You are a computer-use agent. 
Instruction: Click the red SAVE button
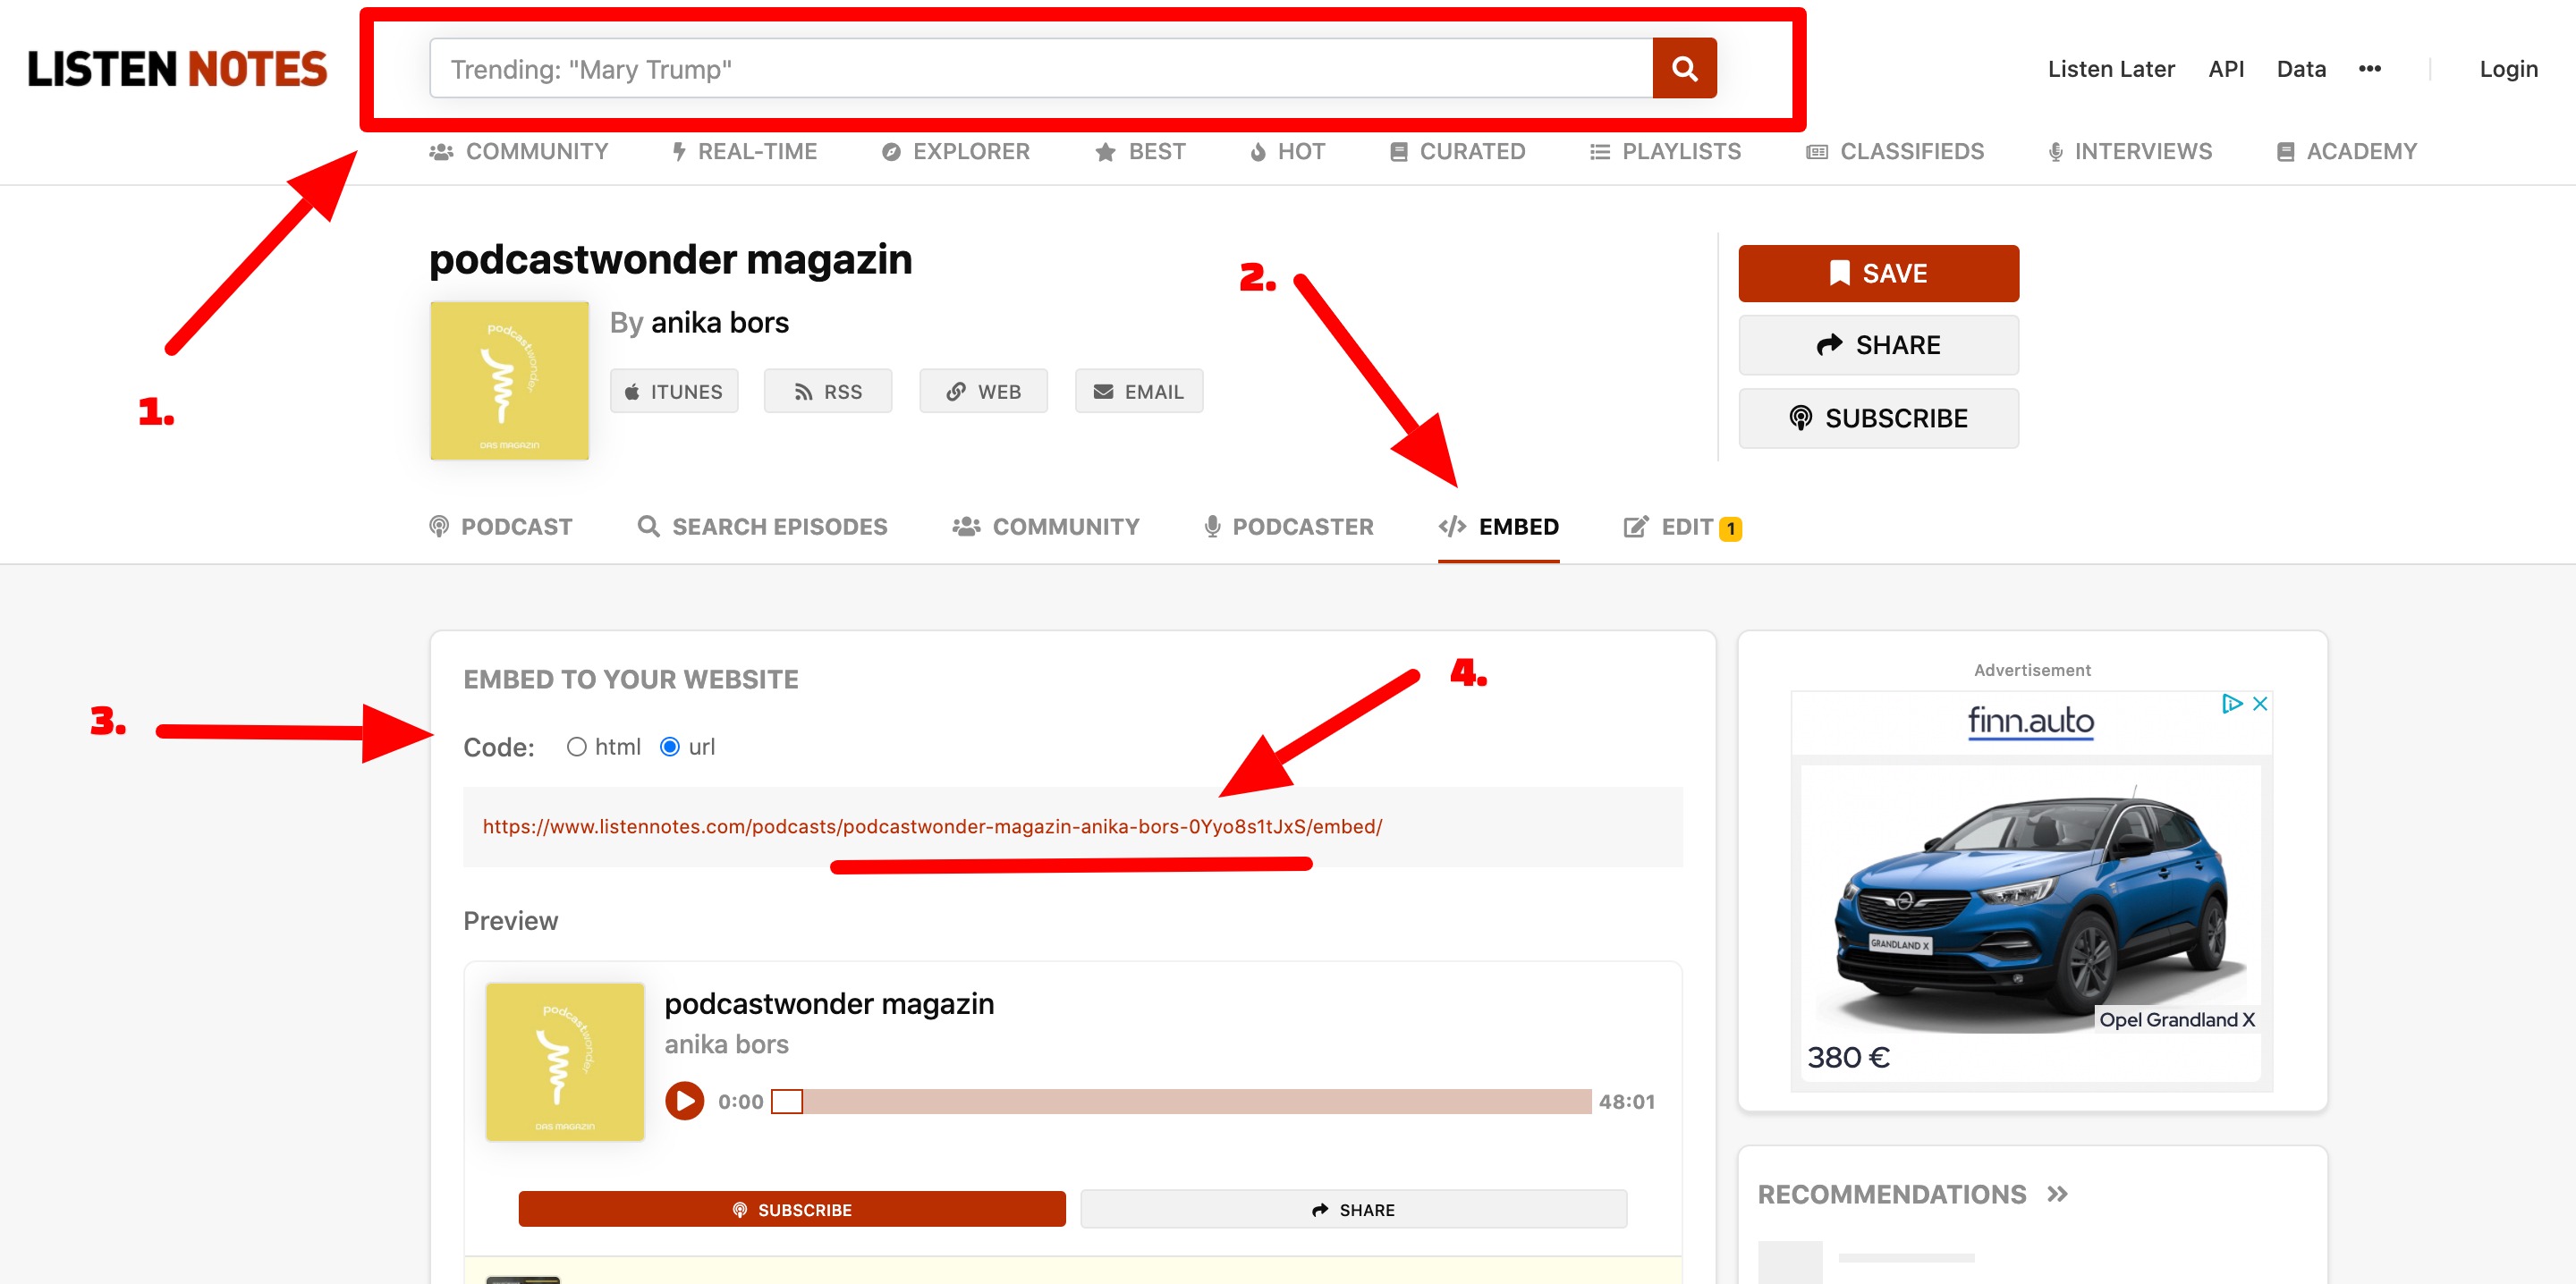1878,273
